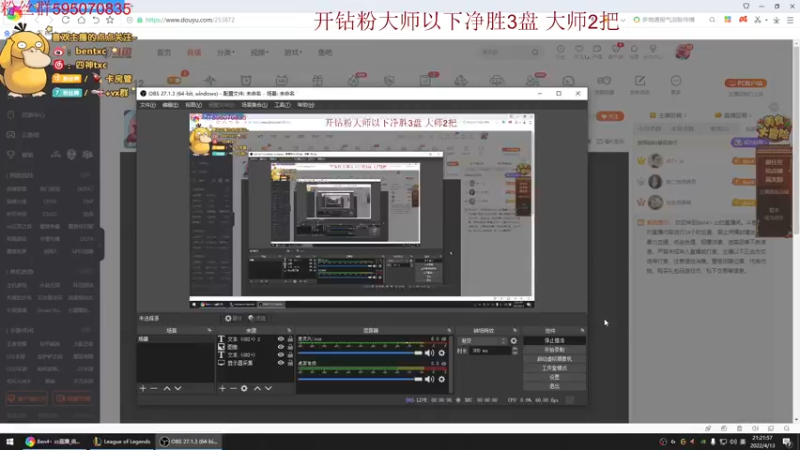The image size is (800, 450).
Task: Click the browser address bar URL
Action: point(190,20)
